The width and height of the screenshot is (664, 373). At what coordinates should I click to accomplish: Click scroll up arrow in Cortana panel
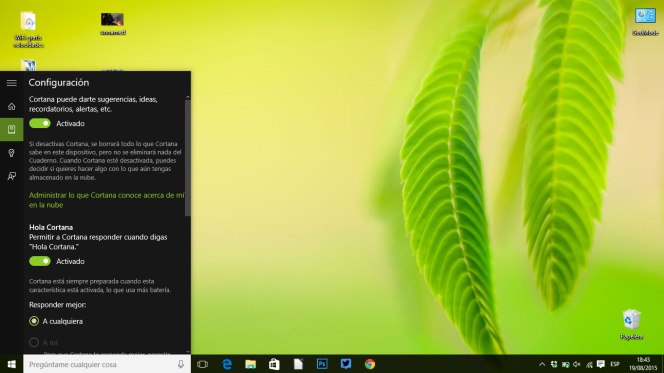point(188,98)
